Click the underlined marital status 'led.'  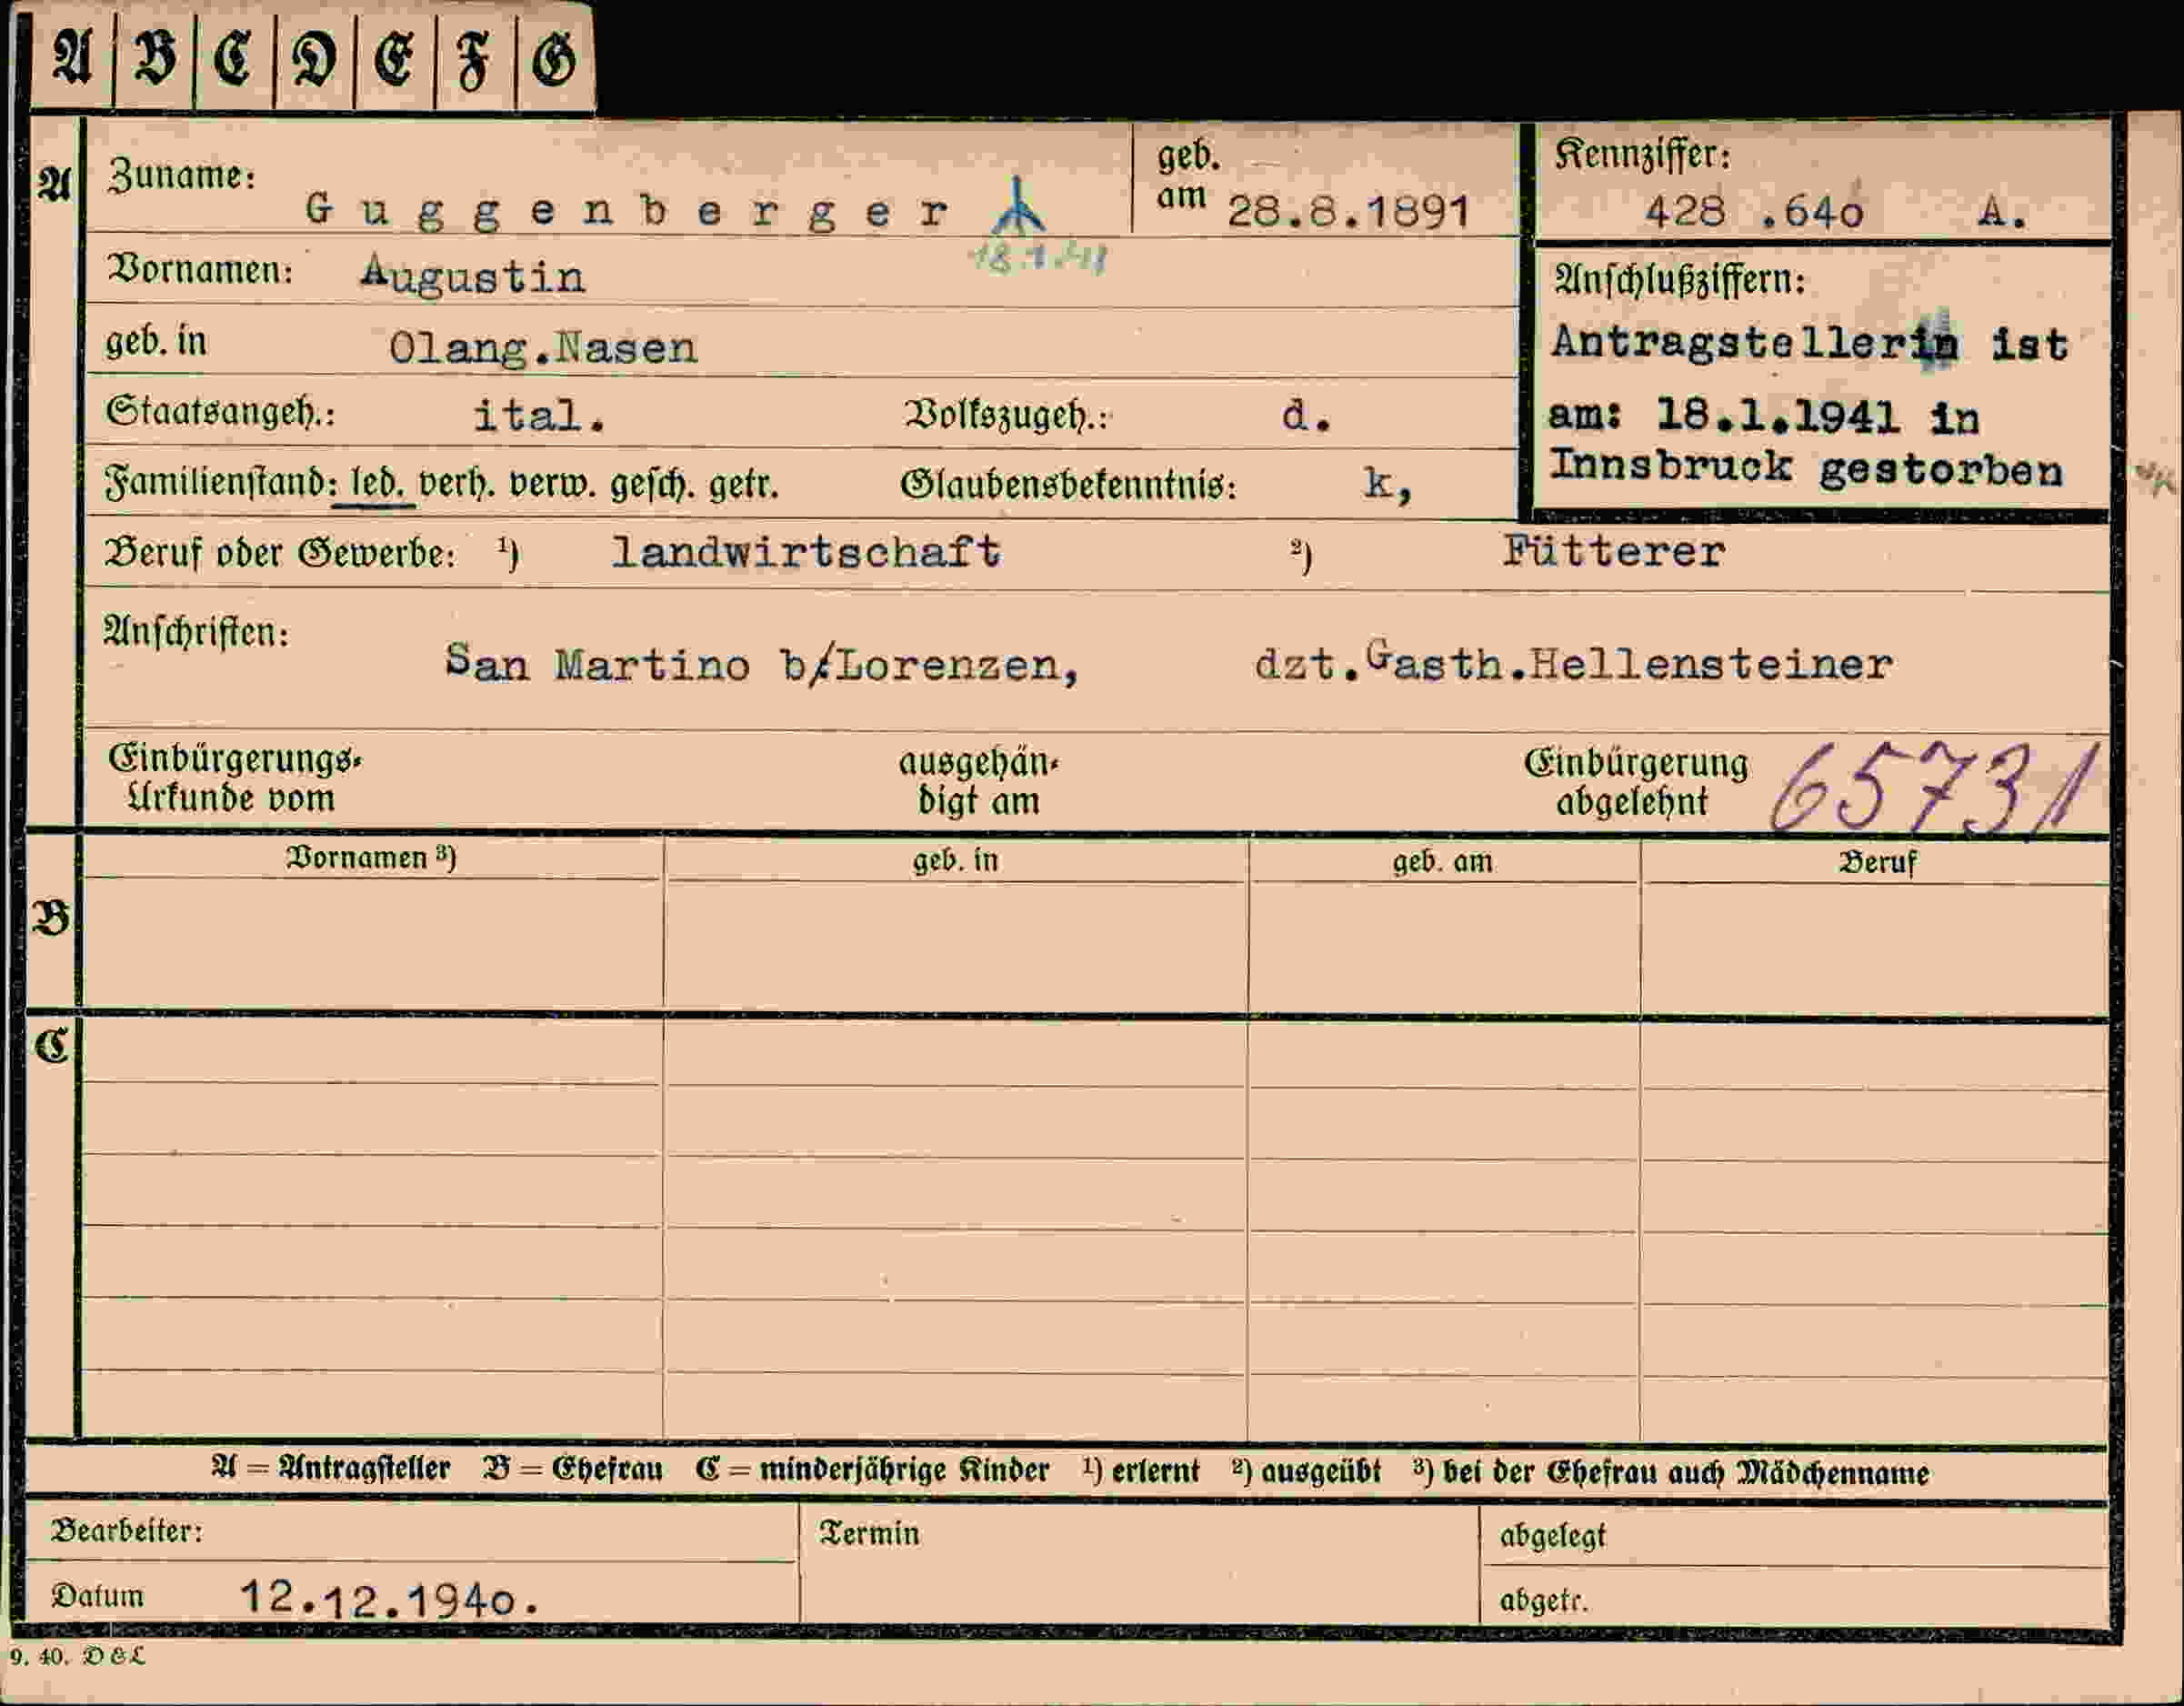click(377, 484)
